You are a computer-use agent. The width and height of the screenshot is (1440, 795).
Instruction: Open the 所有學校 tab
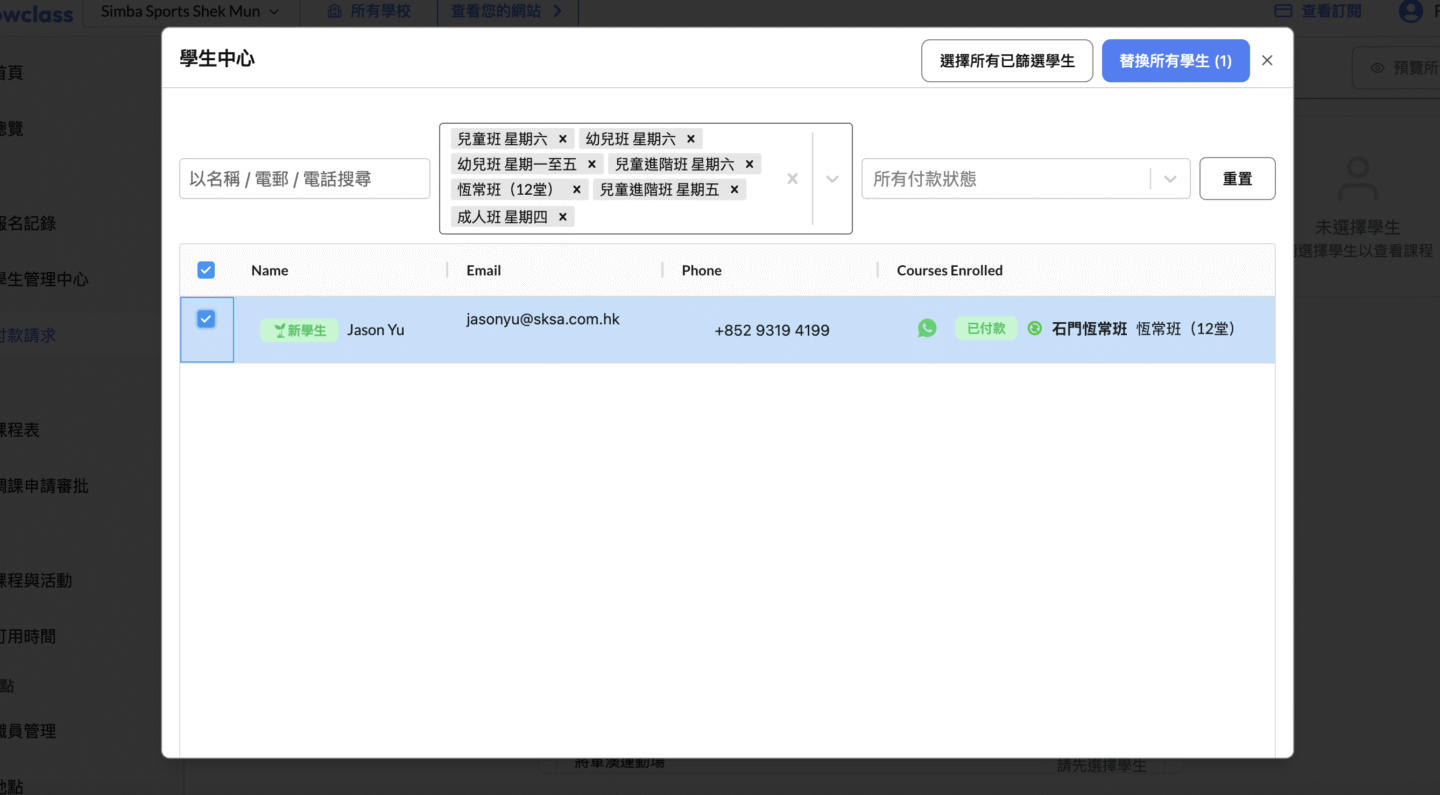[x=370, y=12]
